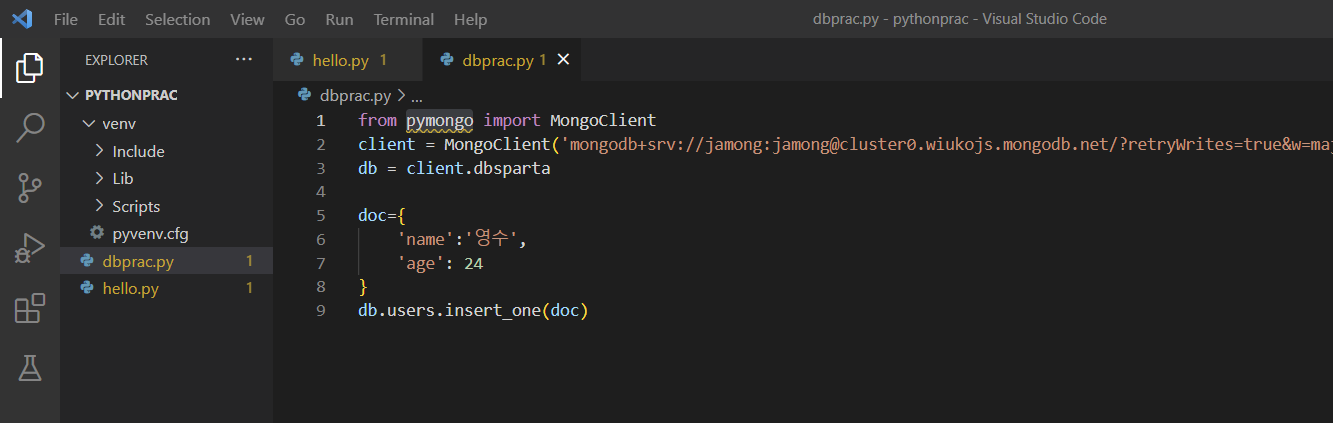Click the Python icon on dbprac.py tab
This screenshot has width=1333, height=423.
point(447,60)
